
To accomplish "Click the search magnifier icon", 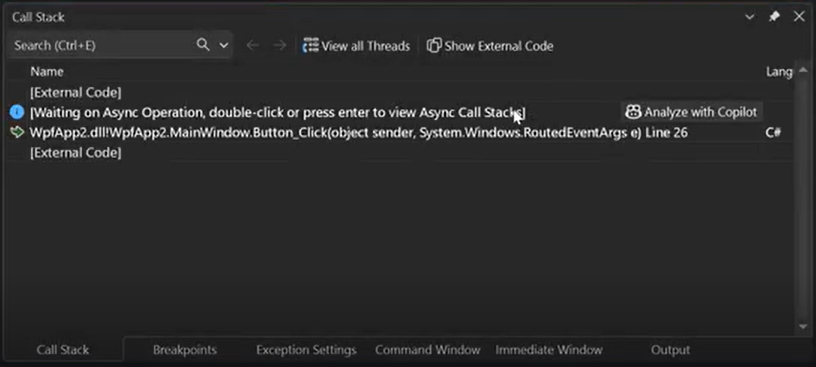I will pyautogui.click(x=203, y=45).
